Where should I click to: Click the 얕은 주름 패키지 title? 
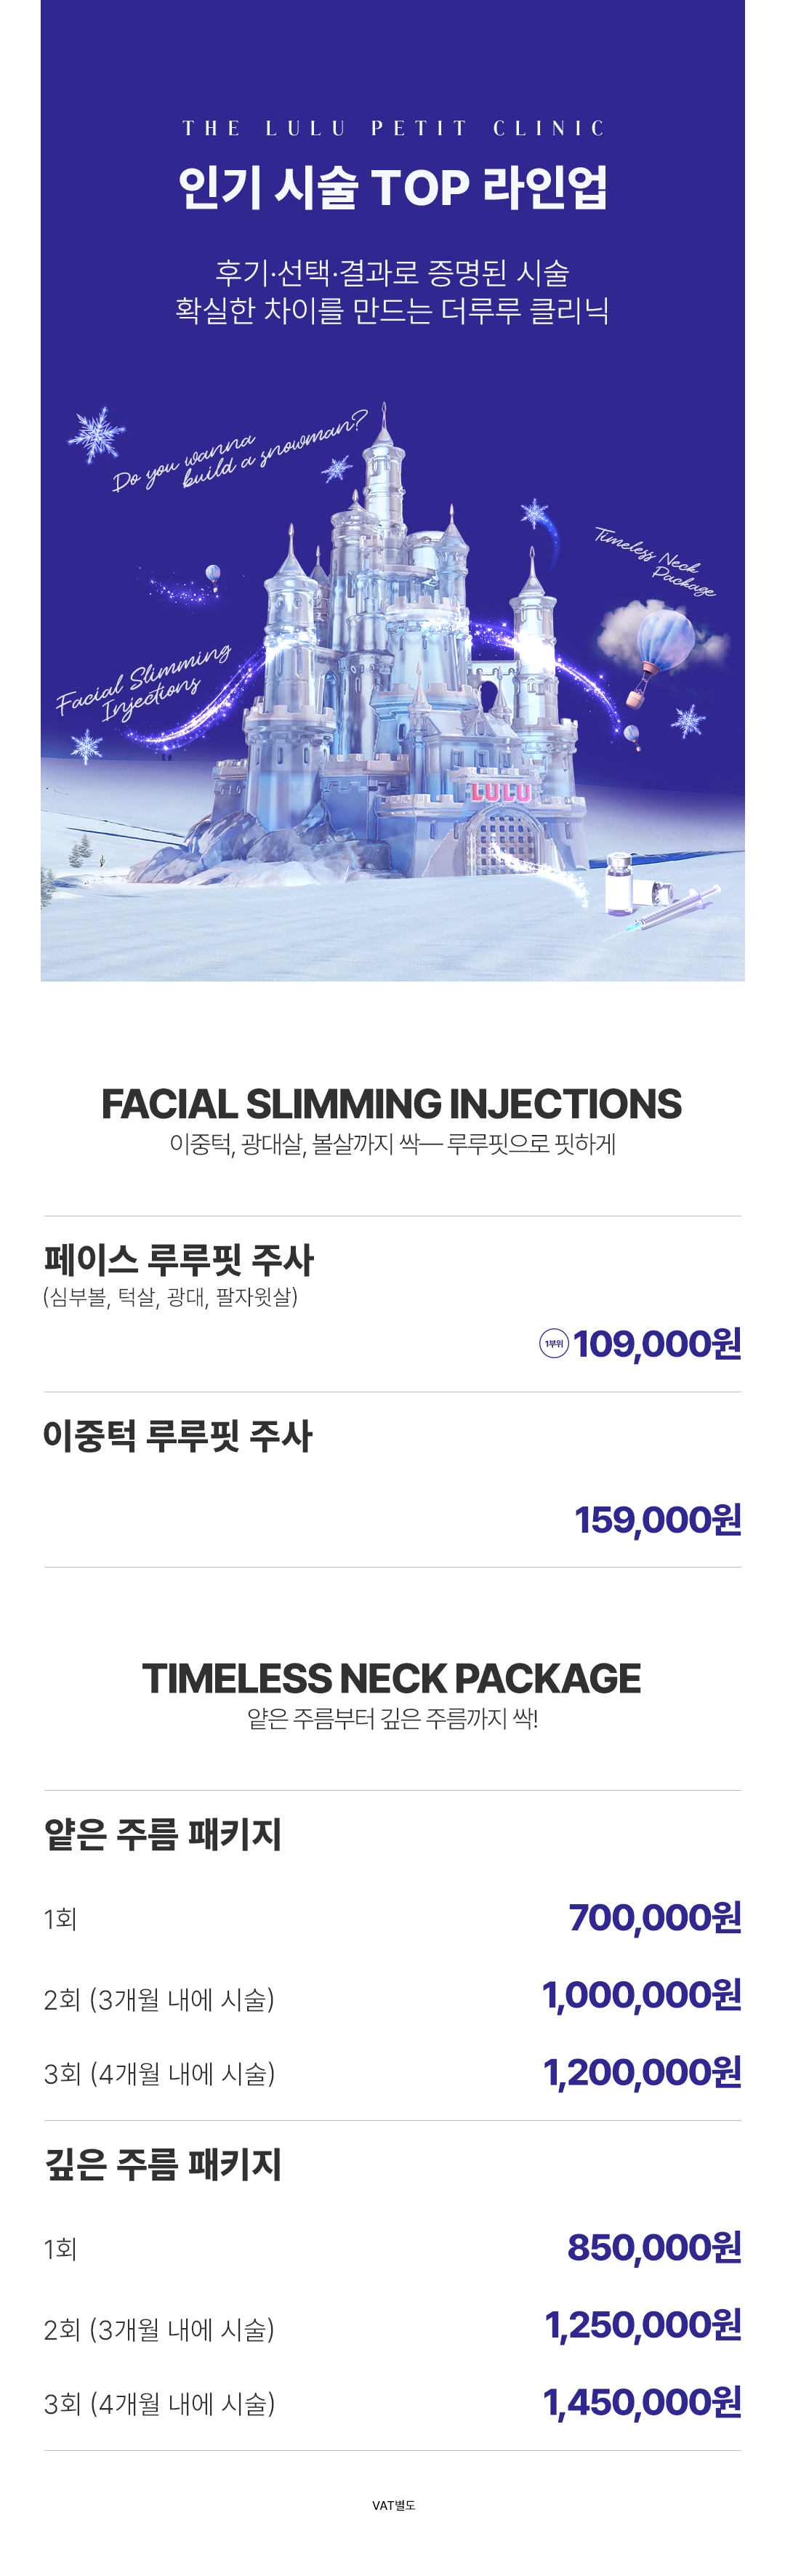tap(163, 1834)
